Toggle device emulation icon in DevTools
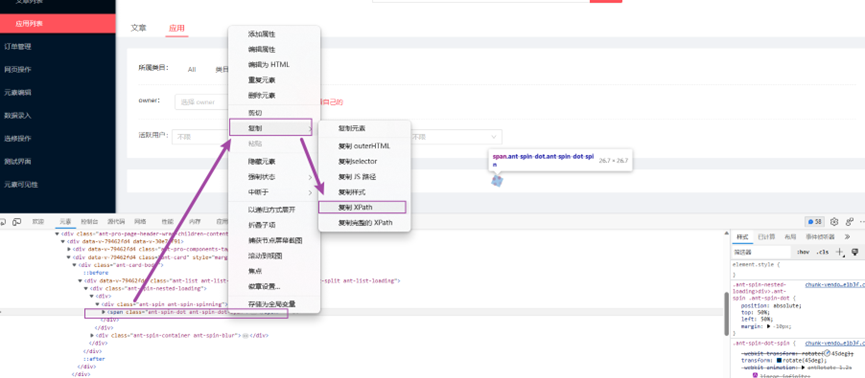 click(x=17, y=222)
